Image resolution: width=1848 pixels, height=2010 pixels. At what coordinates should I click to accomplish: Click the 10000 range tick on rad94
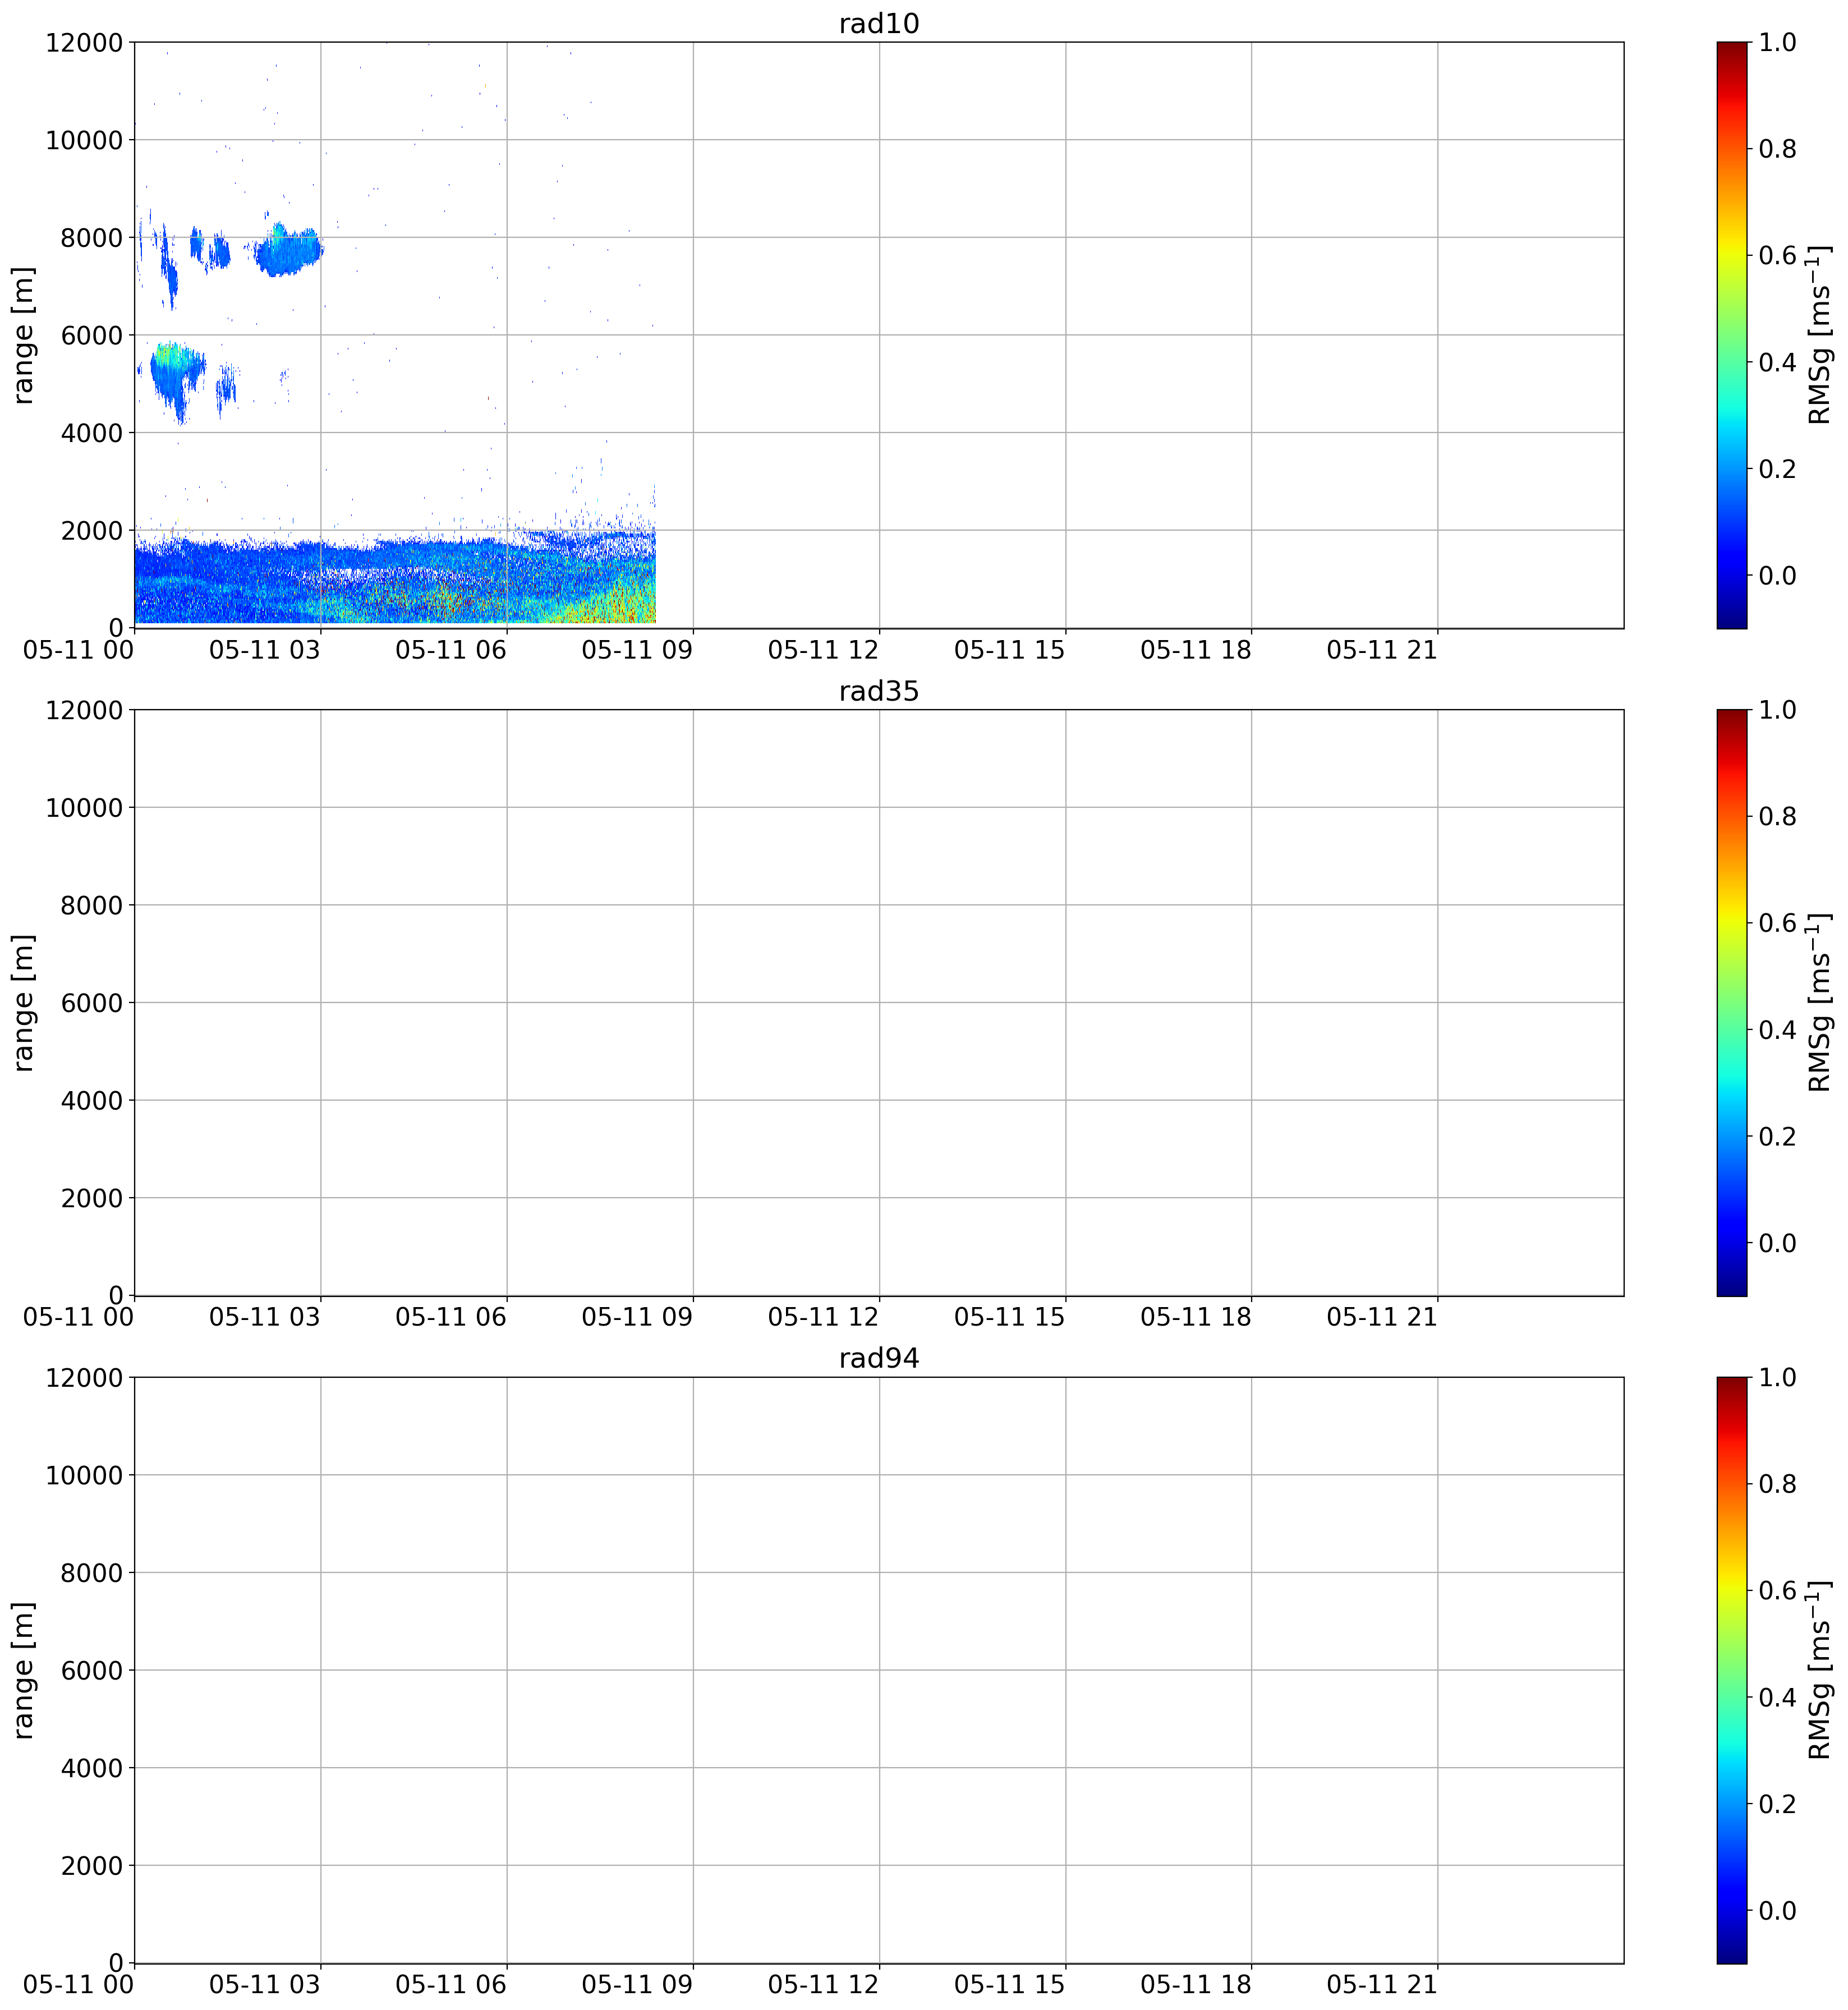84,1475
